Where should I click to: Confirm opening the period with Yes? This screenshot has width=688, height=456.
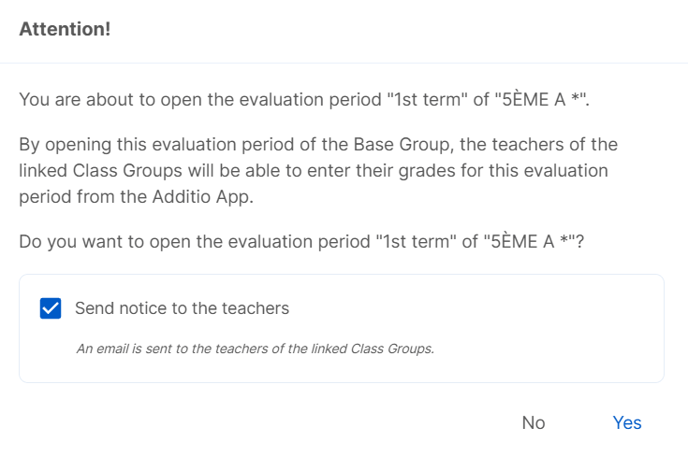[x=627, y=423]
